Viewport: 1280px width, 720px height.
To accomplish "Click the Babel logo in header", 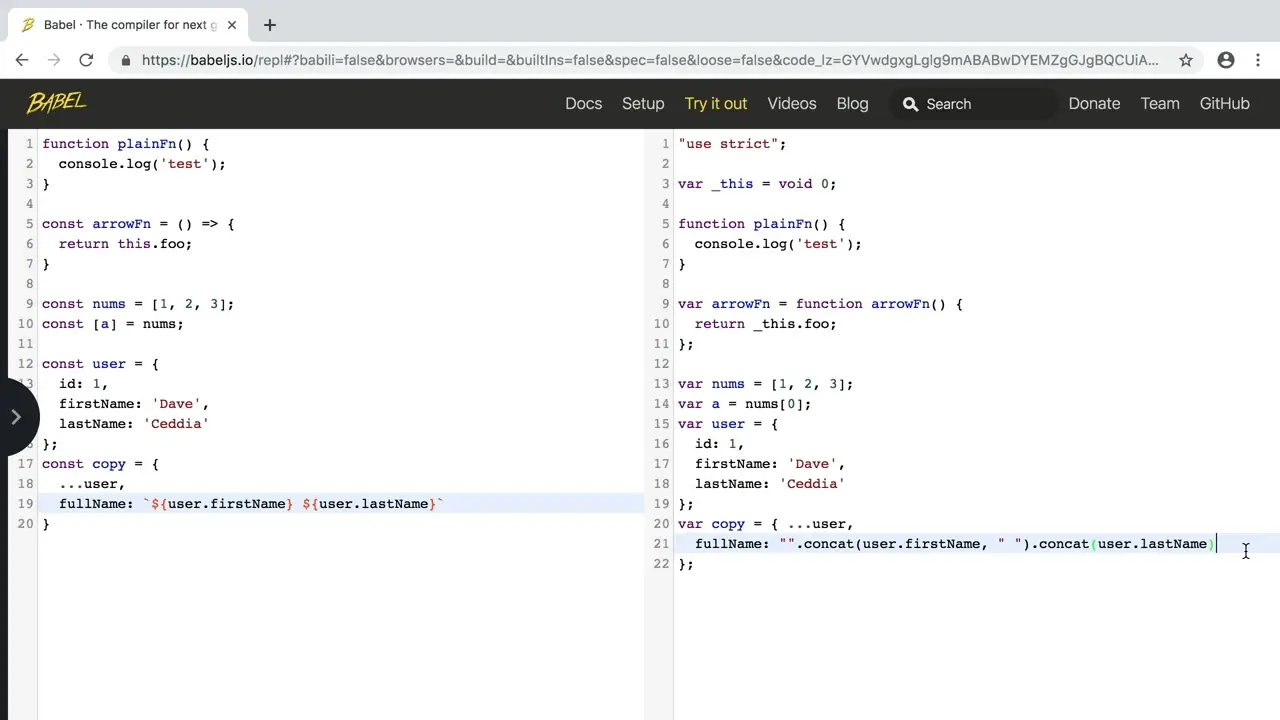I will [x=56, y=102].
